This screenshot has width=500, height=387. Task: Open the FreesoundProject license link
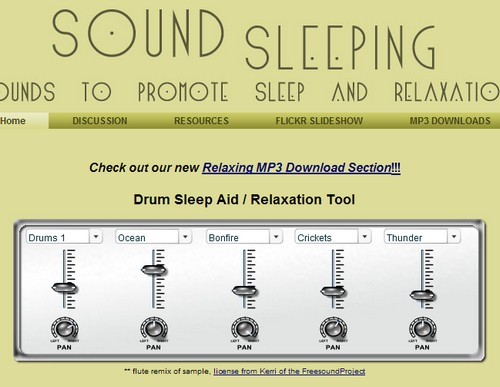289,371
